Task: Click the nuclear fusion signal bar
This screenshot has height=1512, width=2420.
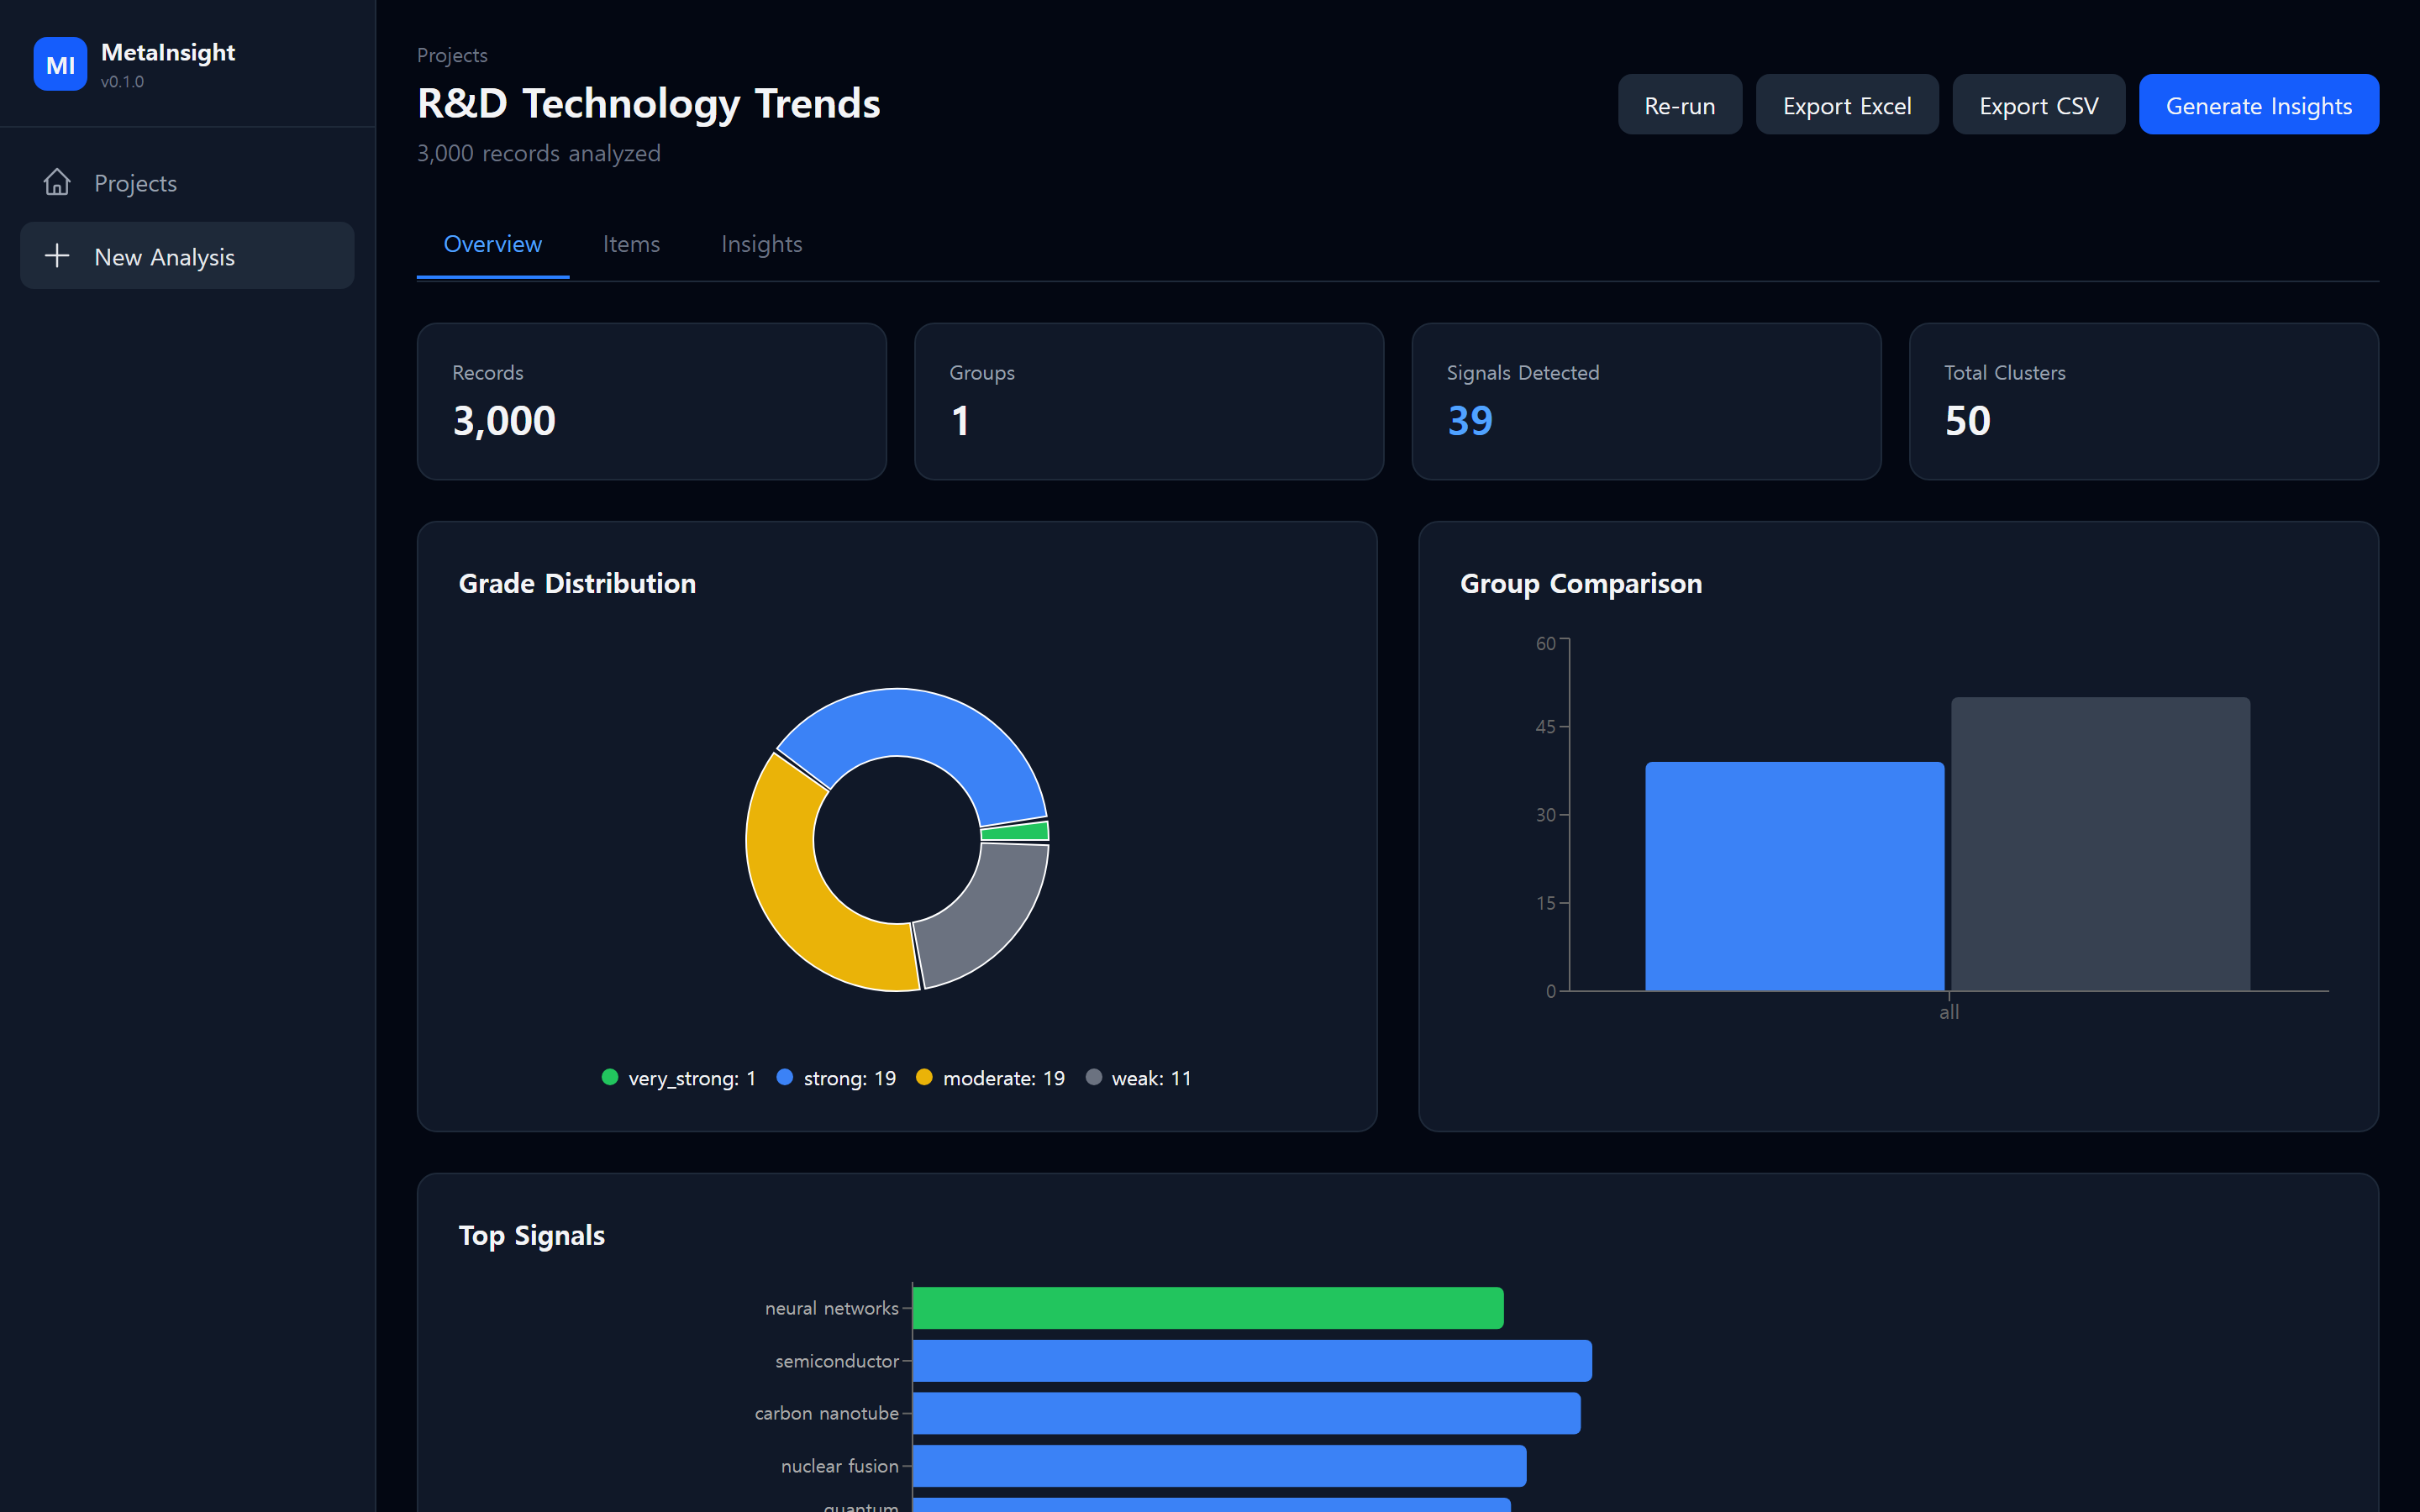Action: (1220, 1465)
